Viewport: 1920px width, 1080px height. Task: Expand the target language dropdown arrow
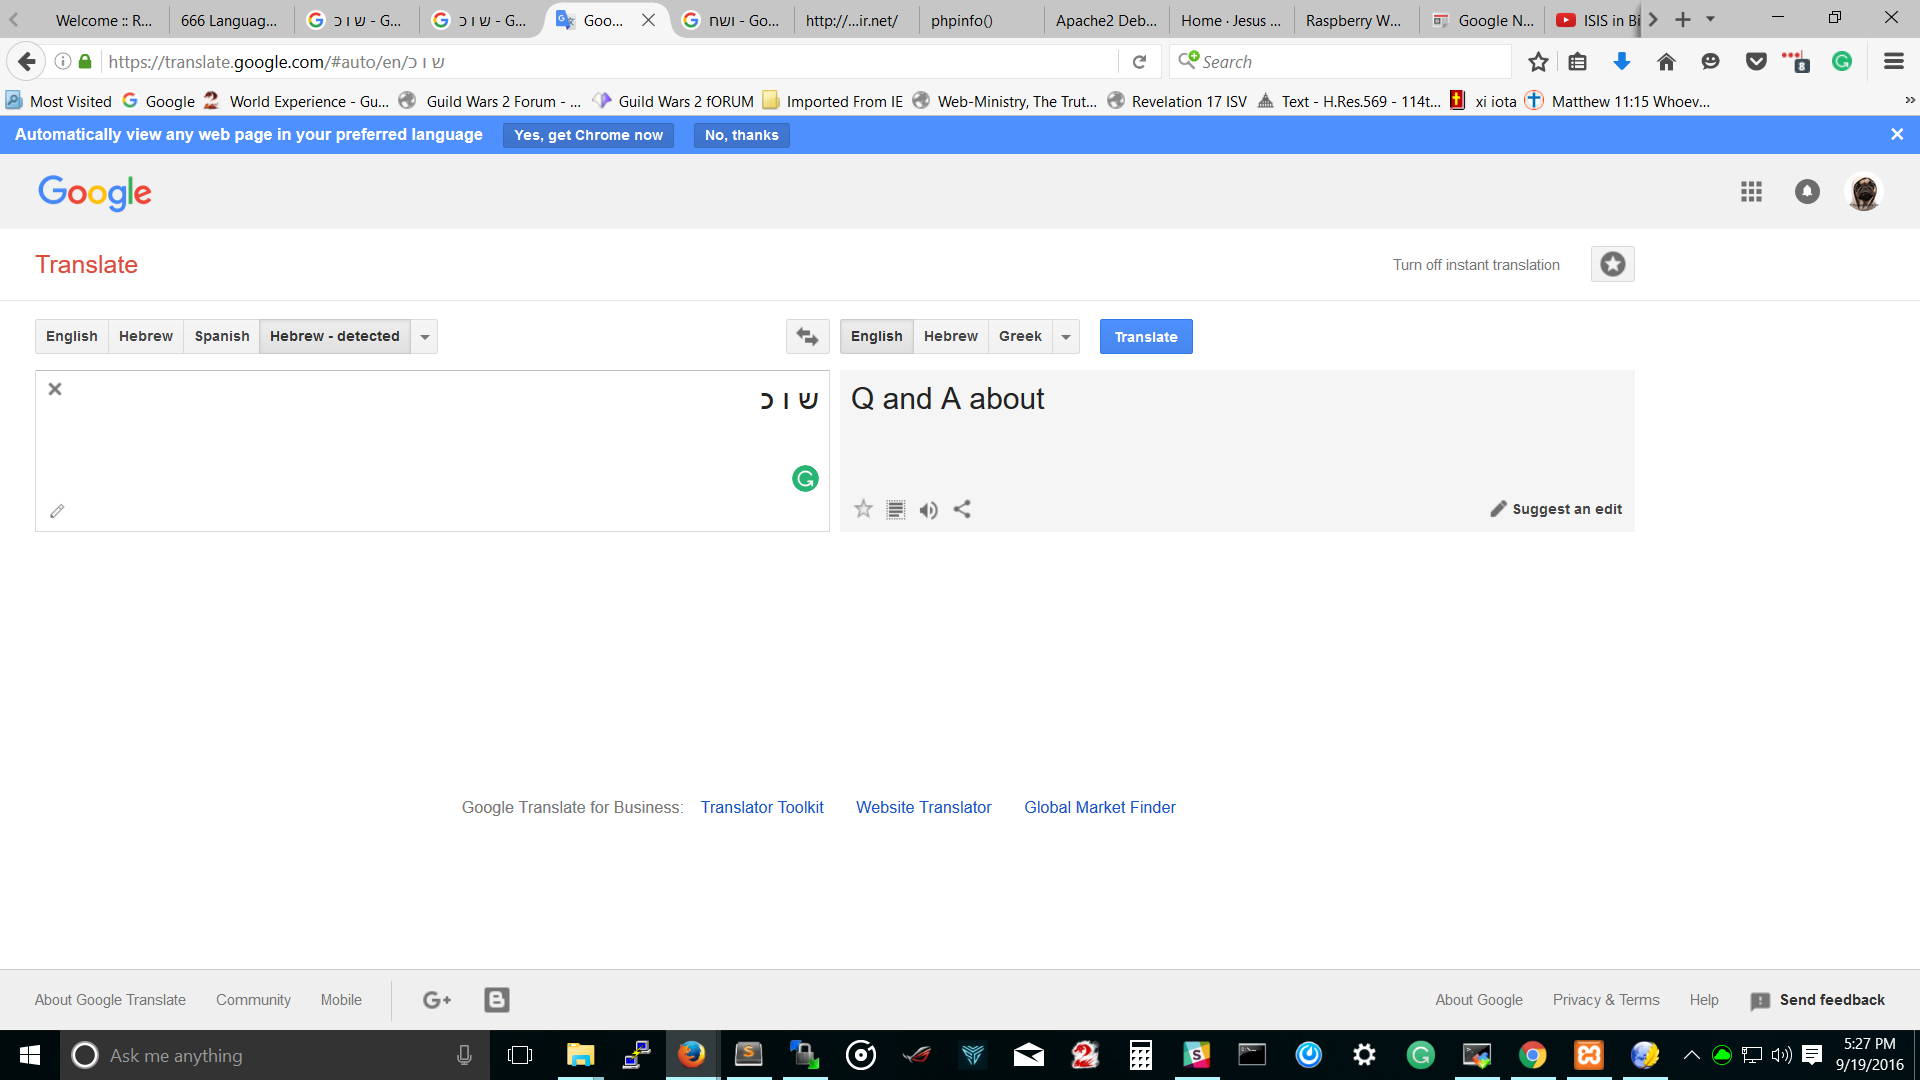pyautogui.click(x=1066, y=337)
